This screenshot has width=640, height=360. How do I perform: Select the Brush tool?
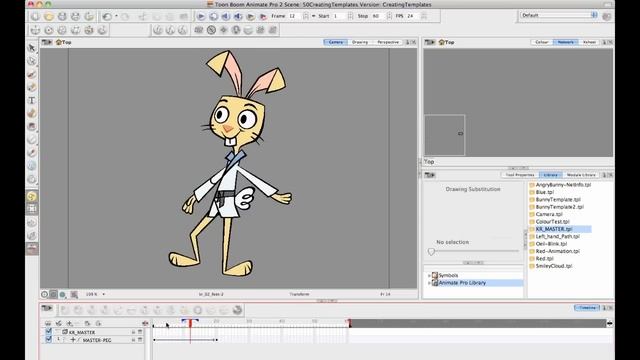click(32, 74)
